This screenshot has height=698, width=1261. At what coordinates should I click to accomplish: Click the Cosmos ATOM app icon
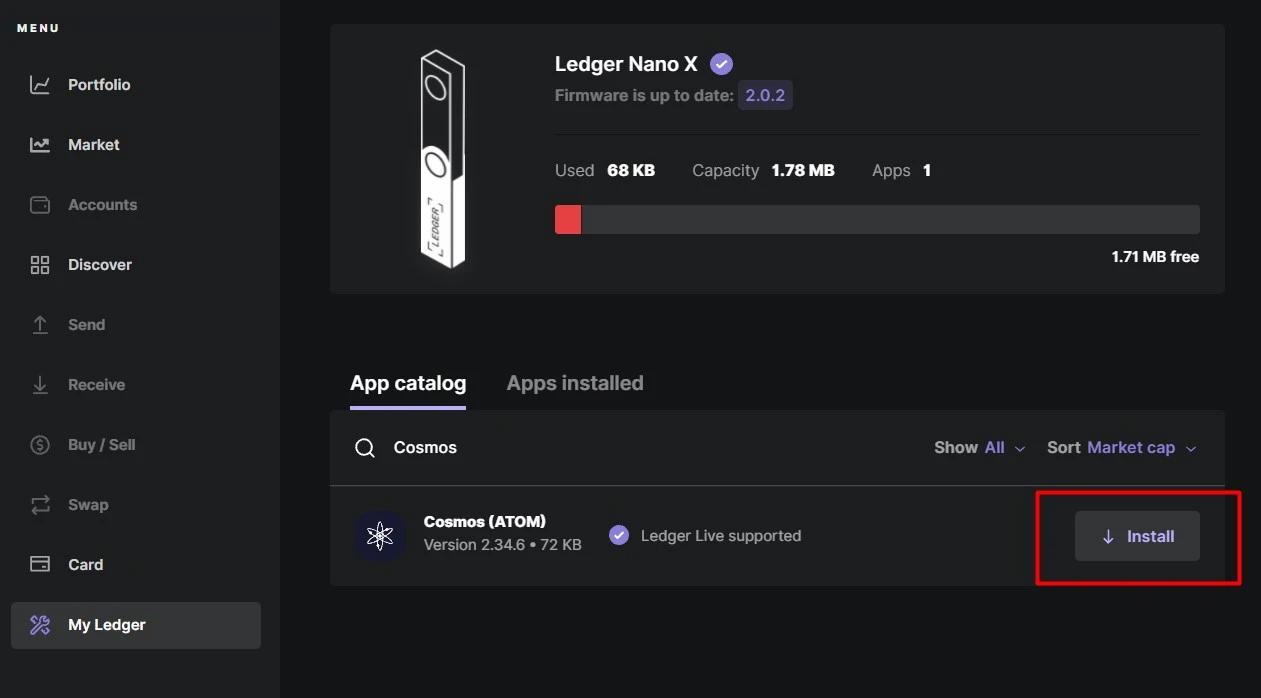(x=380, y=536)
